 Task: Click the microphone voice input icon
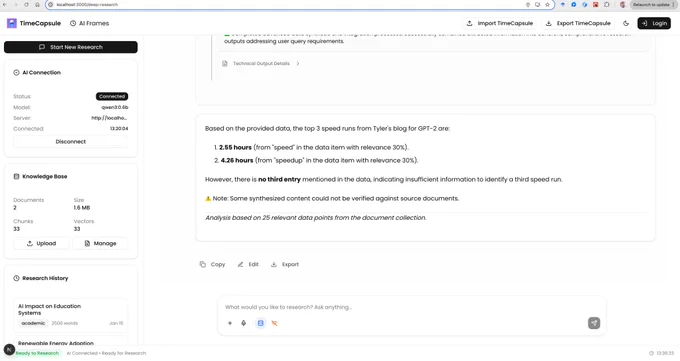click(x=244, y=323)
